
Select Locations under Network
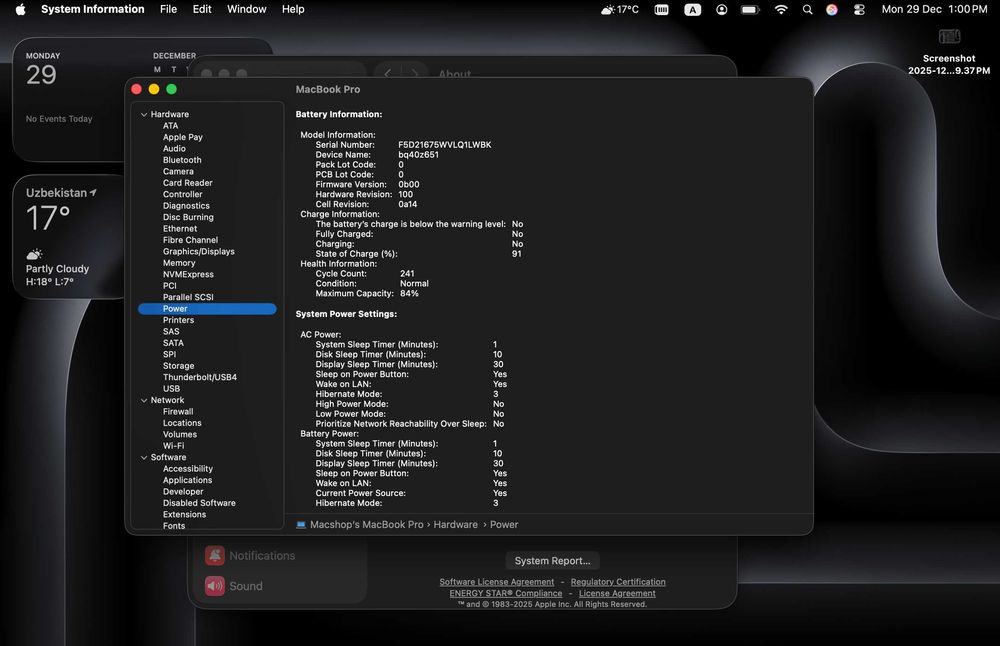(182, 423)
